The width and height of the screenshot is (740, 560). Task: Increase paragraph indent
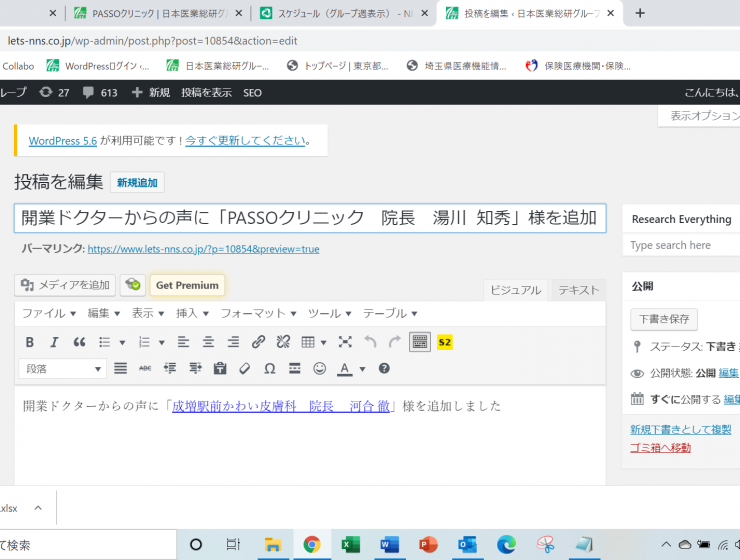pyautogui.click(x=195, y=368)
